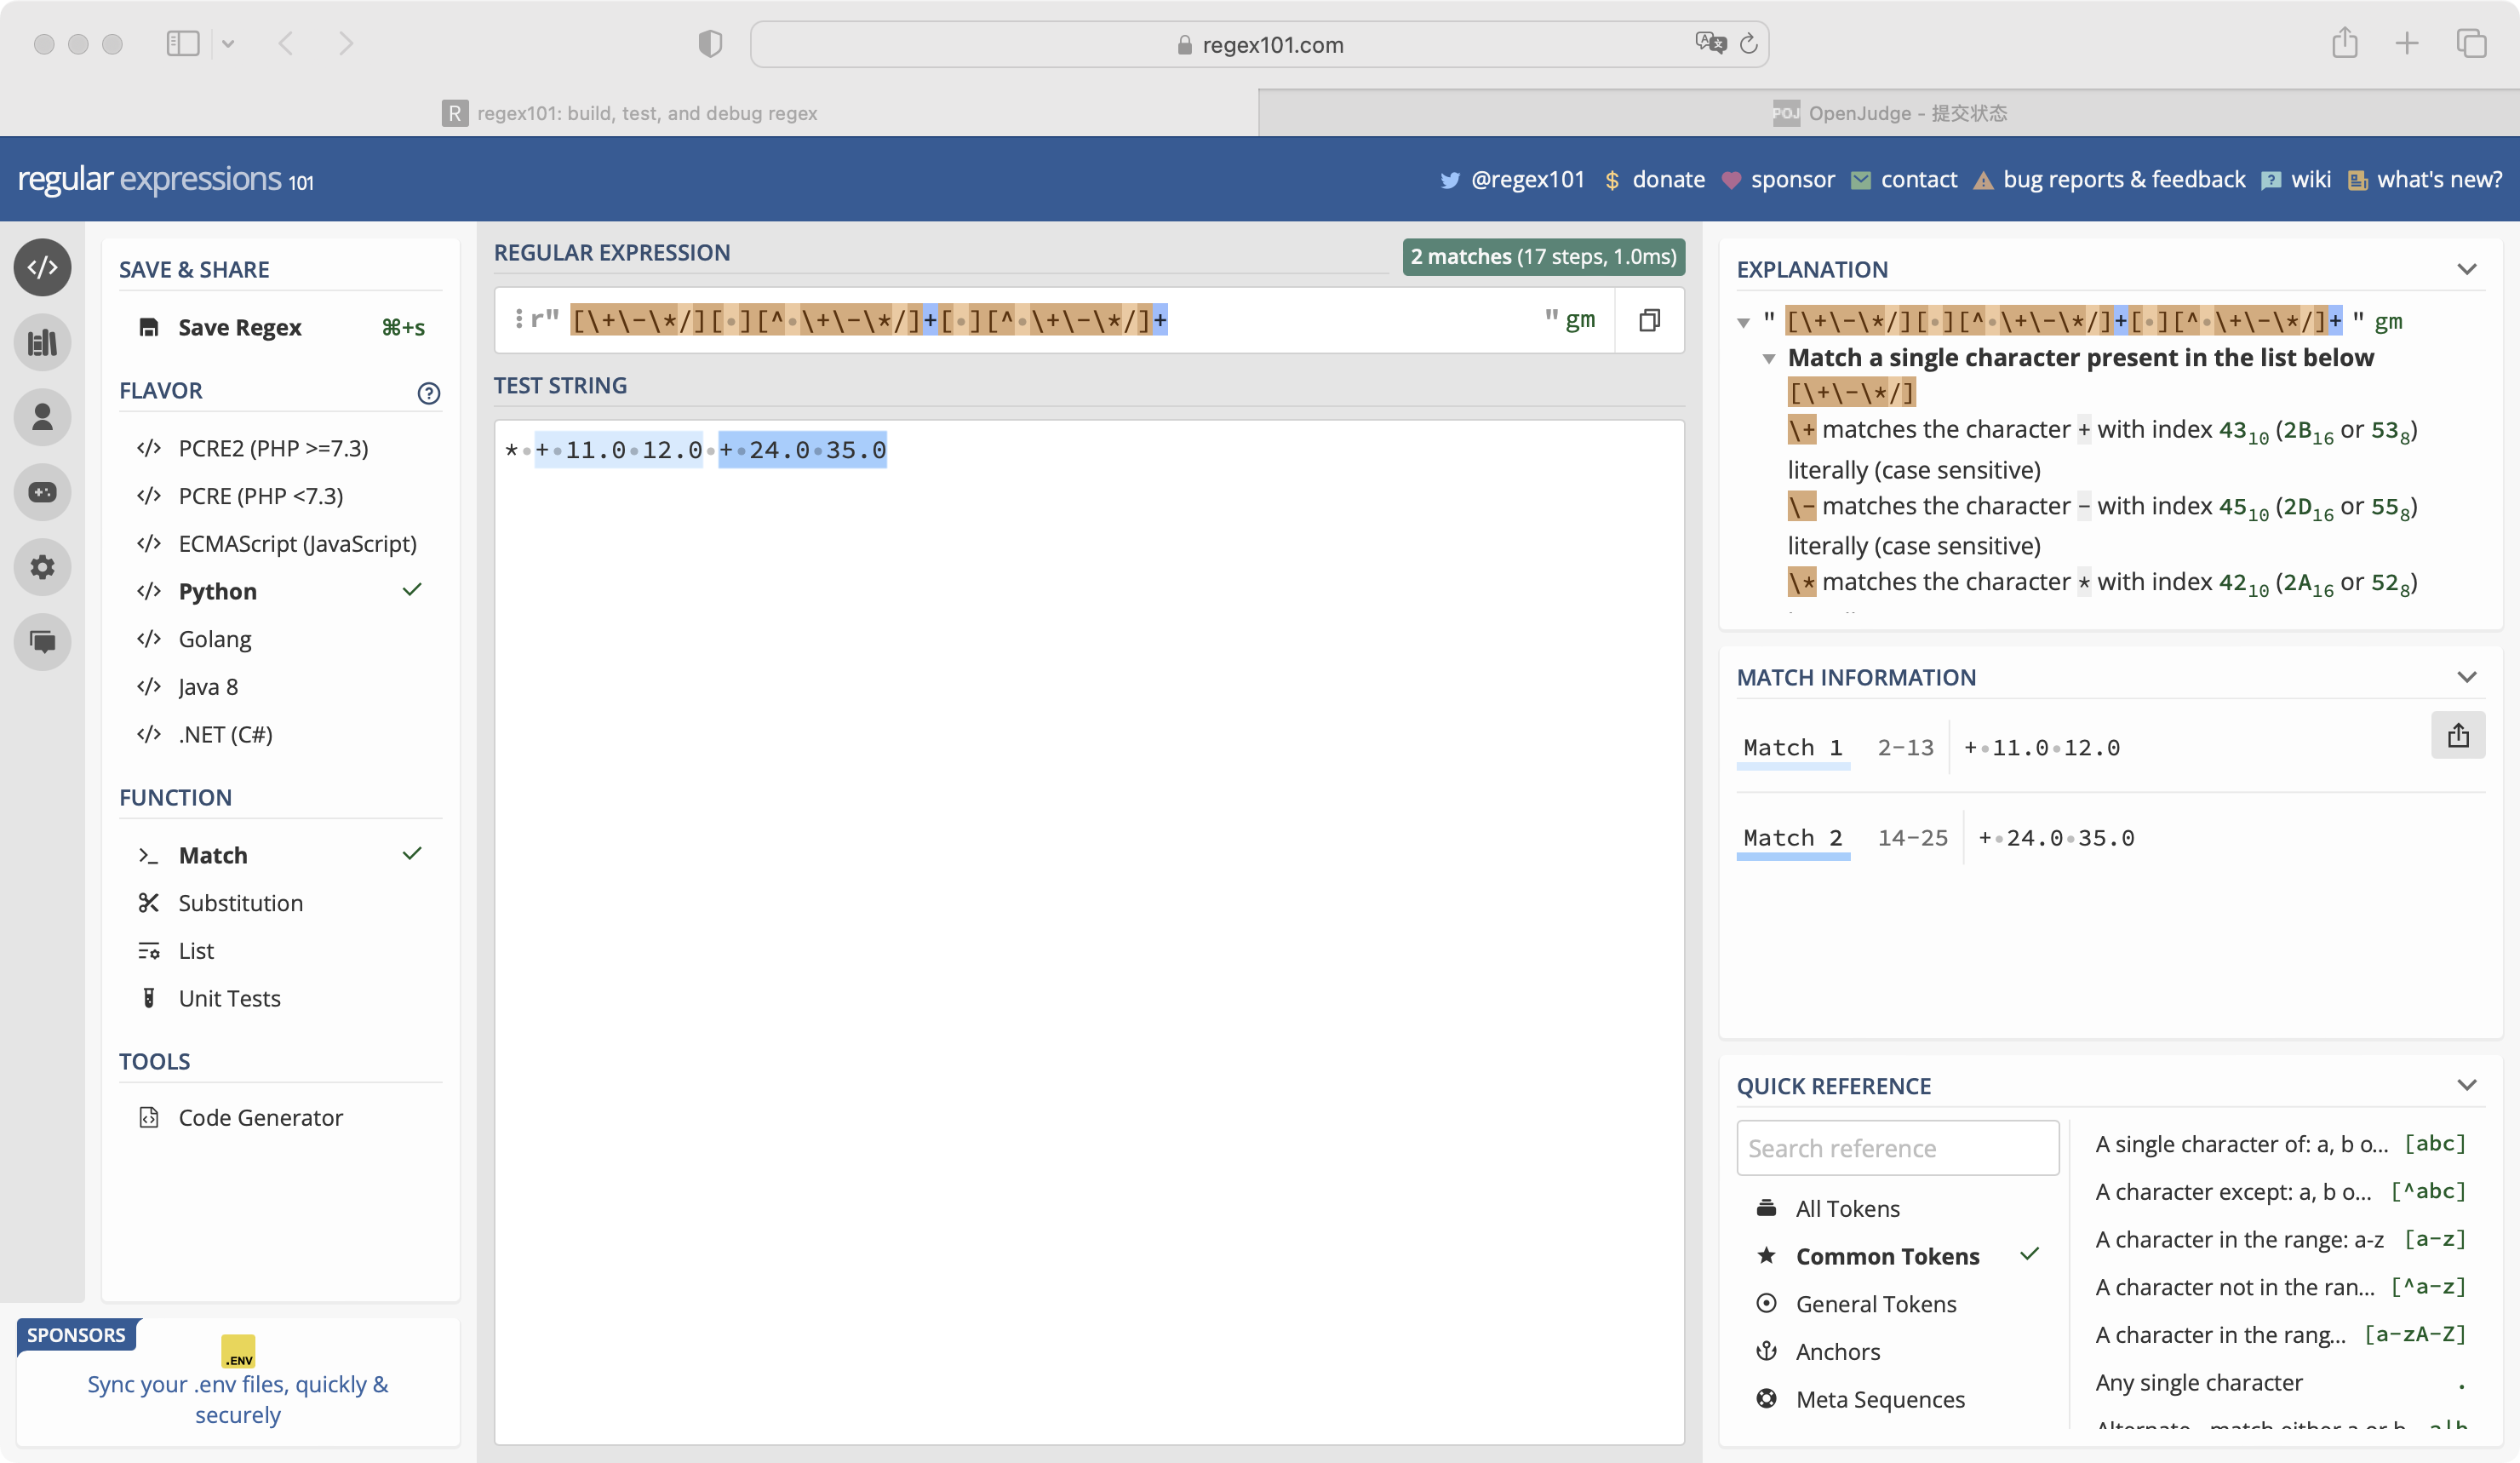
Task: Open the chat bubble sidebar icon
Action: 42,641
